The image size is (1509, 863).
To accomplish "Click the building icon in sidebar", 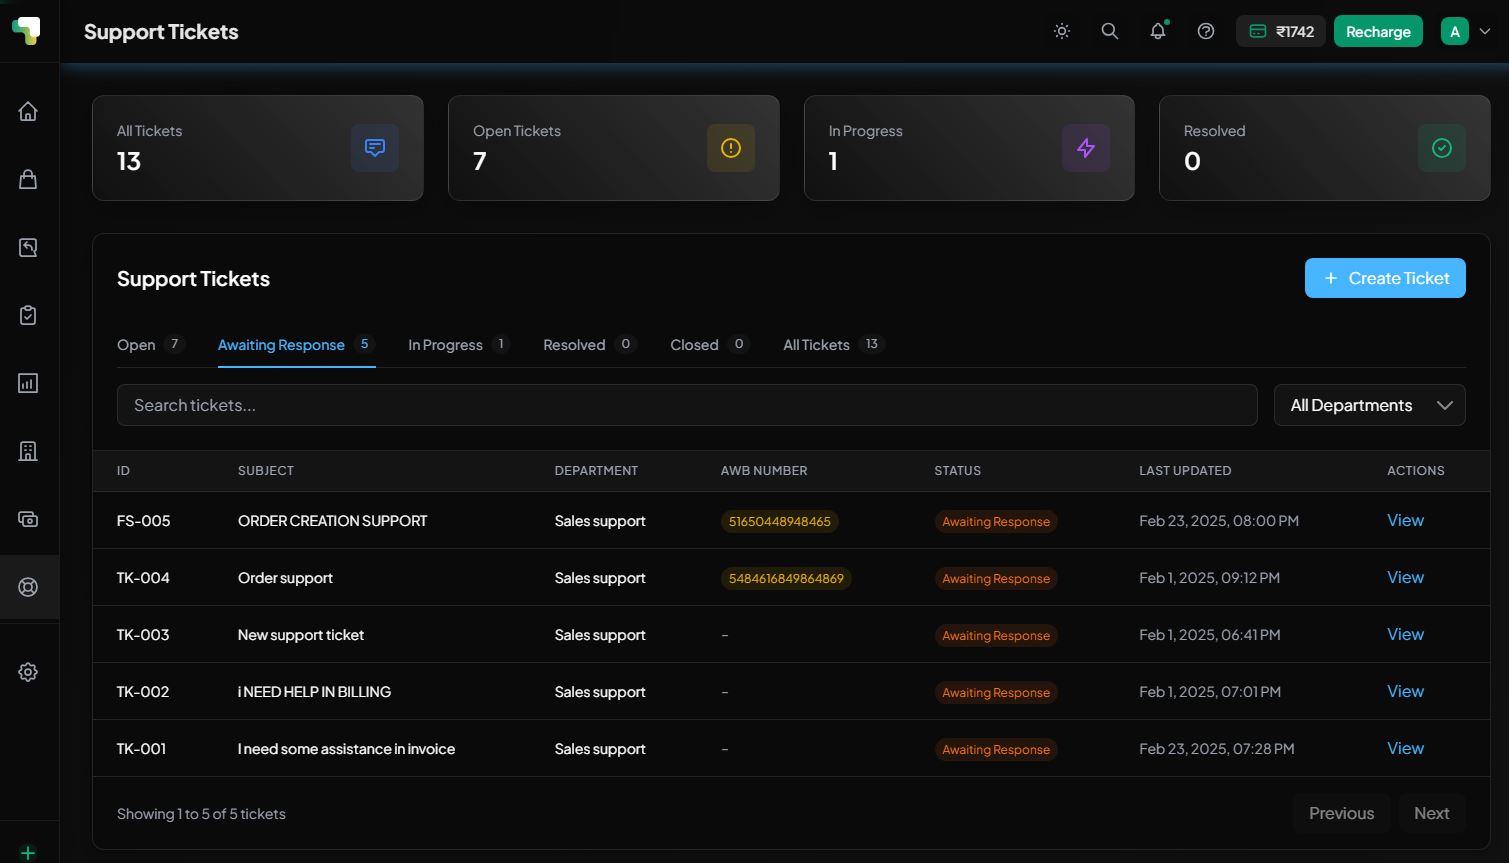I will click(x=28, y=451).
